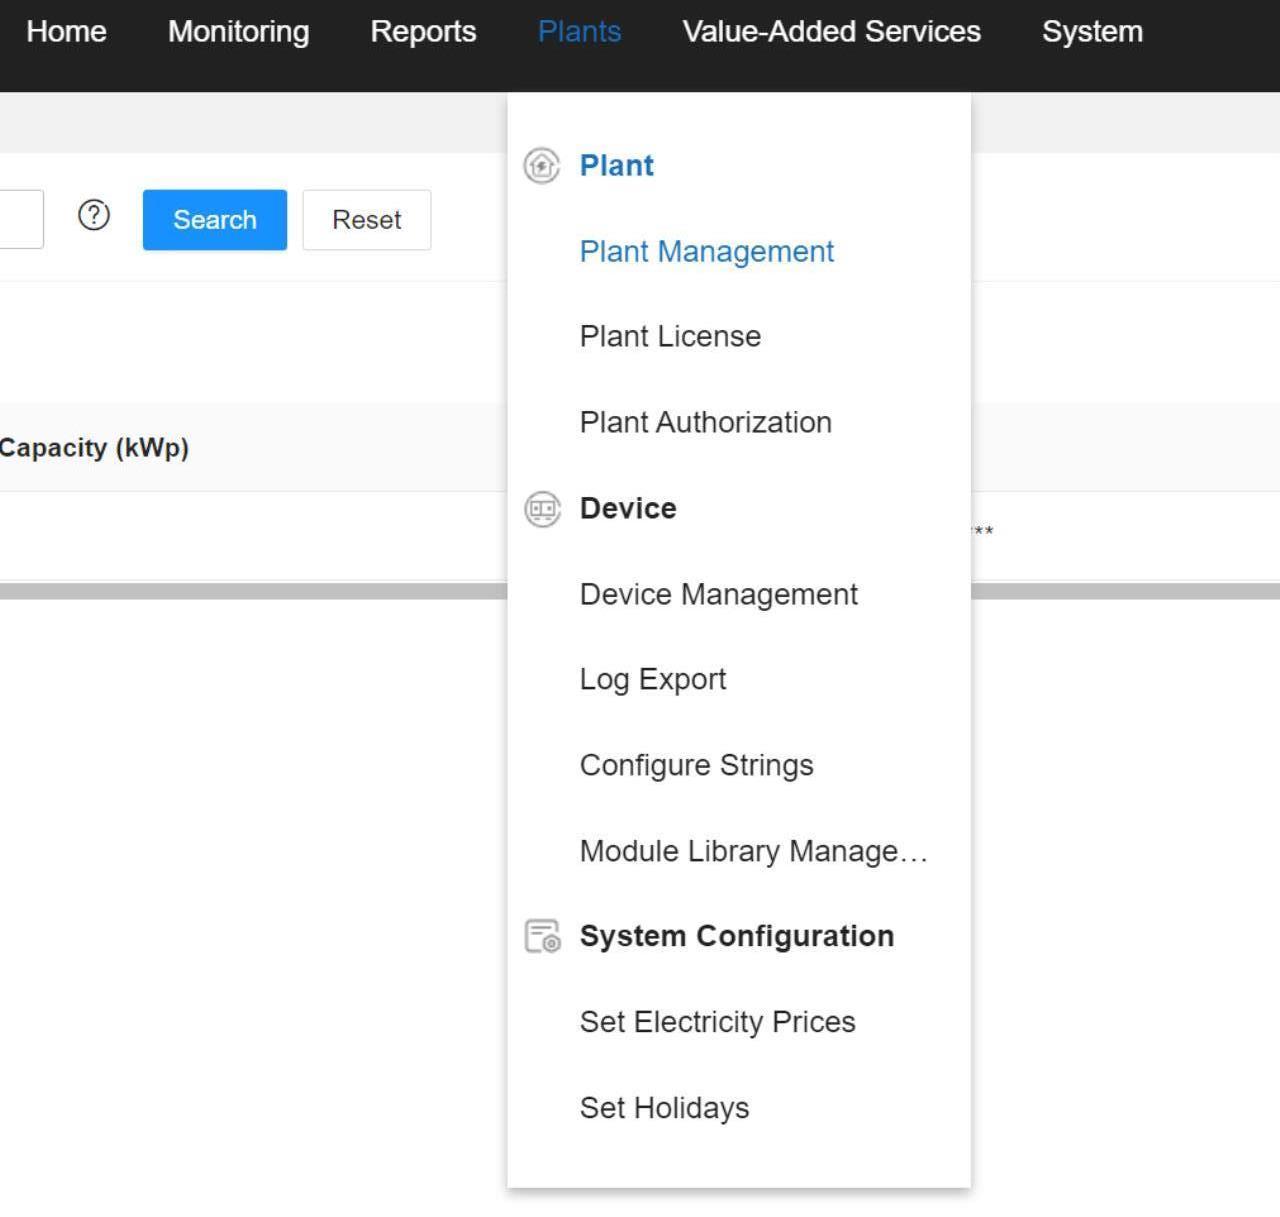1280x1217 pixels.
Task: Click the input field left of help icon
Action: [x=21, y=220]
